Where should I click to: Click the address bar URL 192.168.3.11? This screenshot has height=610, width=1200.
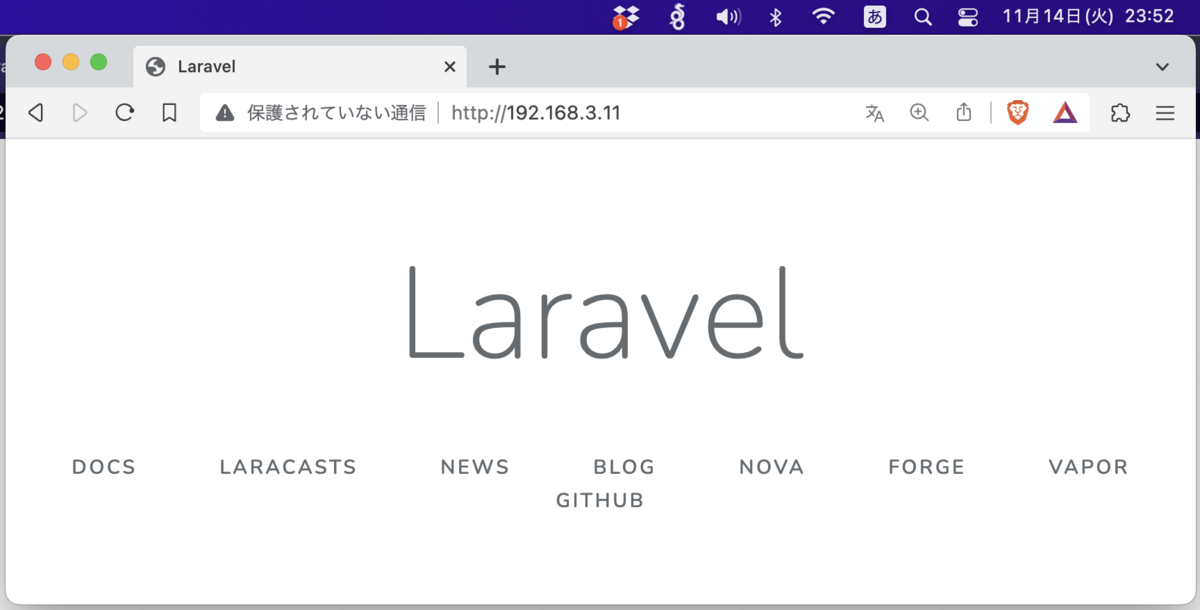(x=536, y=113)
